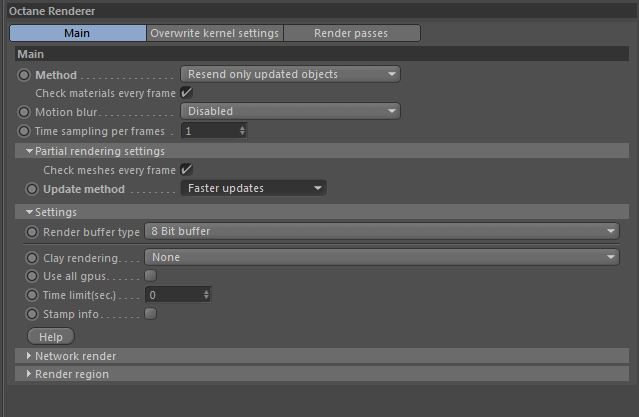
Task: Uncheck Check meshes every frame
Action: coord(186,170)
